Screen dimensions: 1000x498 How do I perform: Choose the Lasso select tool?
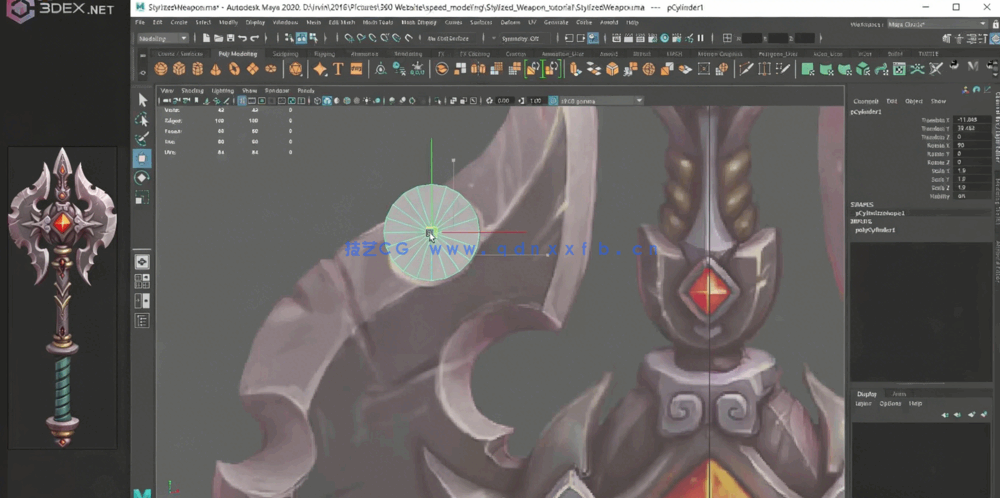(x=142, y=120)
